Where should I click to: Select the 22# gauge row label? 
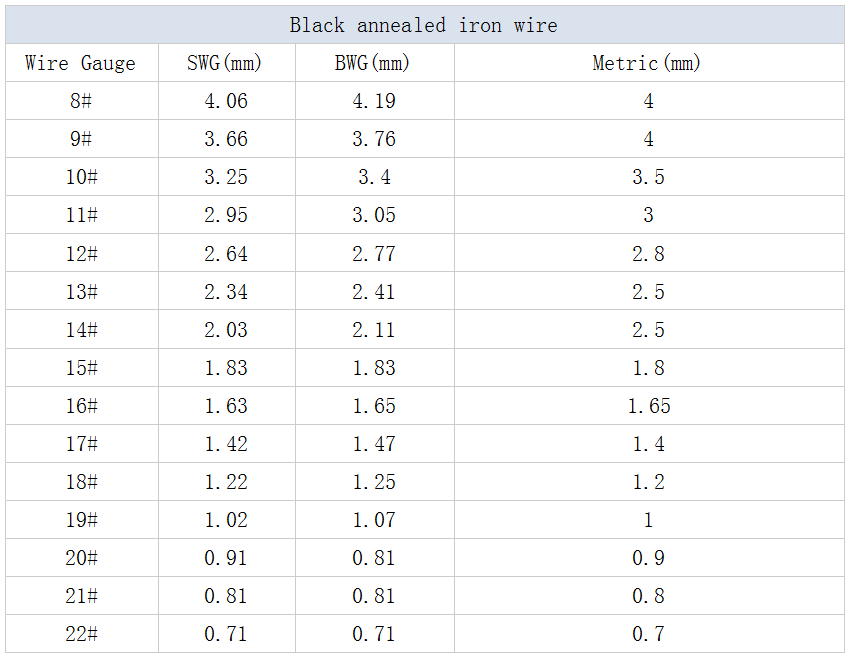(81, 634)
